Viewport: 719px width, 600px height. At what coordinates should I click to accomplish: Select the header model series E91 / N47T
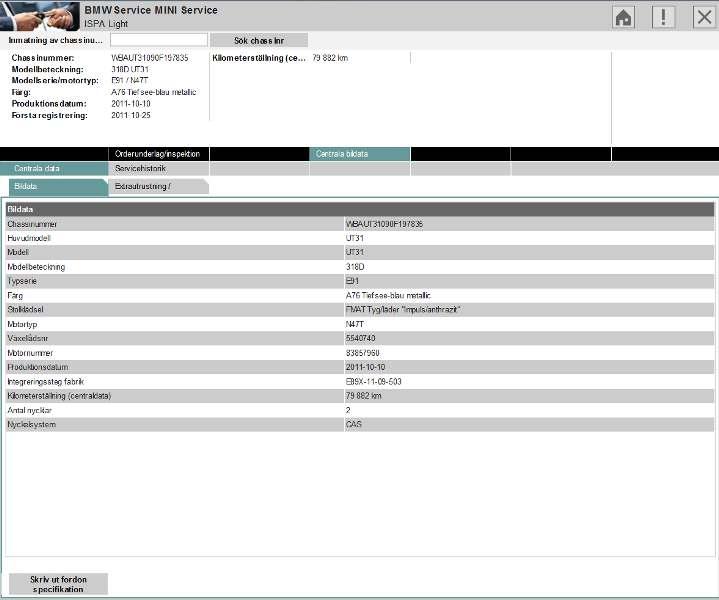coord(130,80)
